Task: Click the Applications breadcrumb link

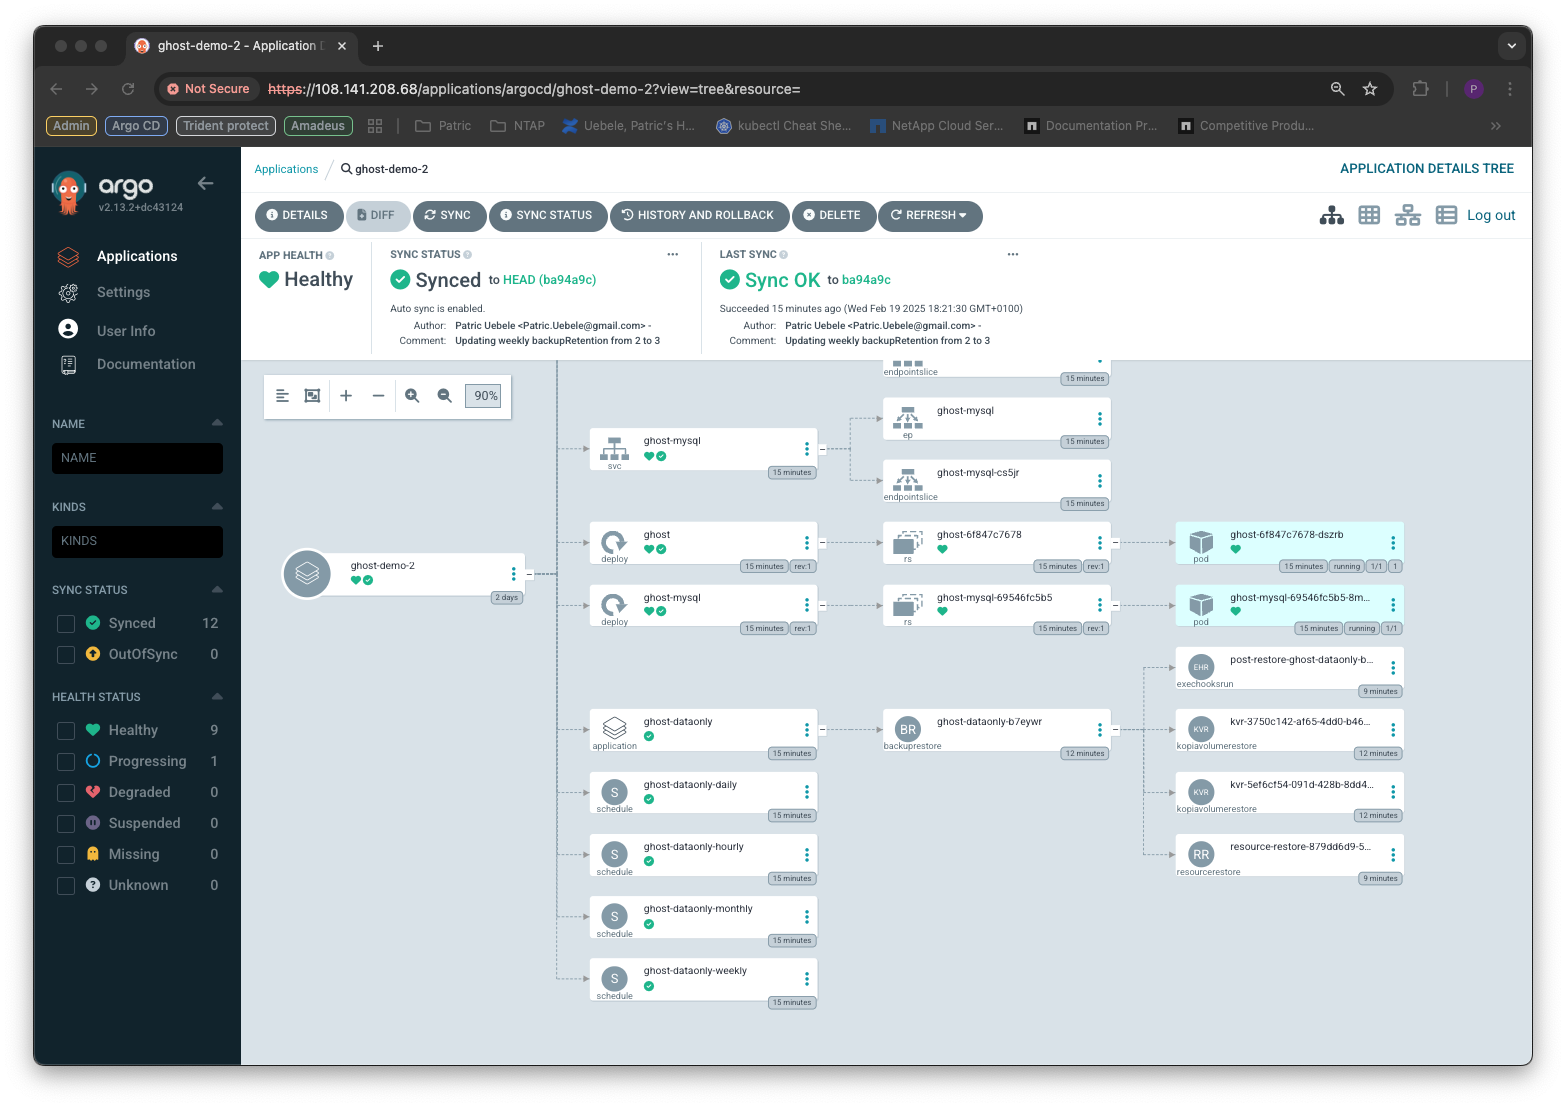Action: (286, 169)
